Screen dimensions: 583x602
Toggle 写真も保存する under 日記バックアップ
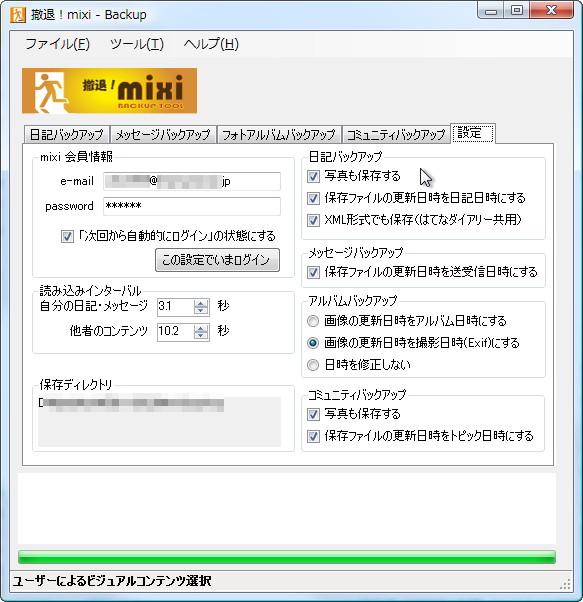[313, 176]
